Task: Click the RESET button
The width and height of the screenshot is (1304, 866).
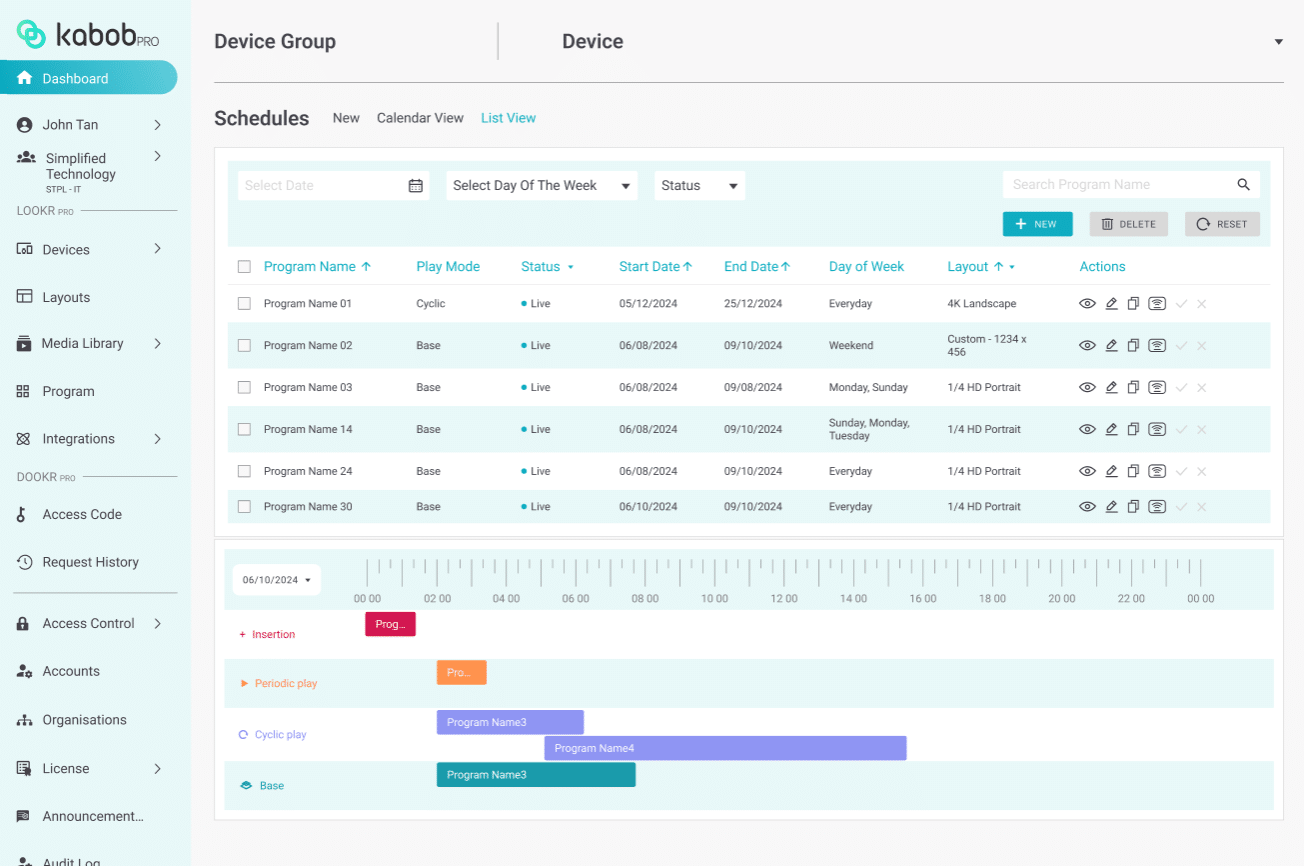Action: coord(1222,224)
